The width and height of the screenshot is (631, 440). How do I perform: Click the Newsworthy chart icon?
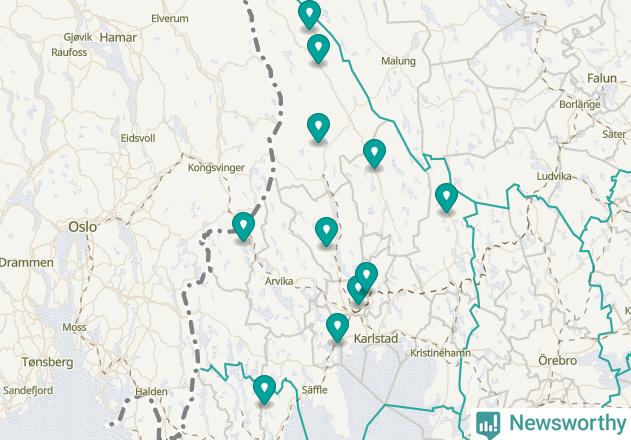click(488, 425)
